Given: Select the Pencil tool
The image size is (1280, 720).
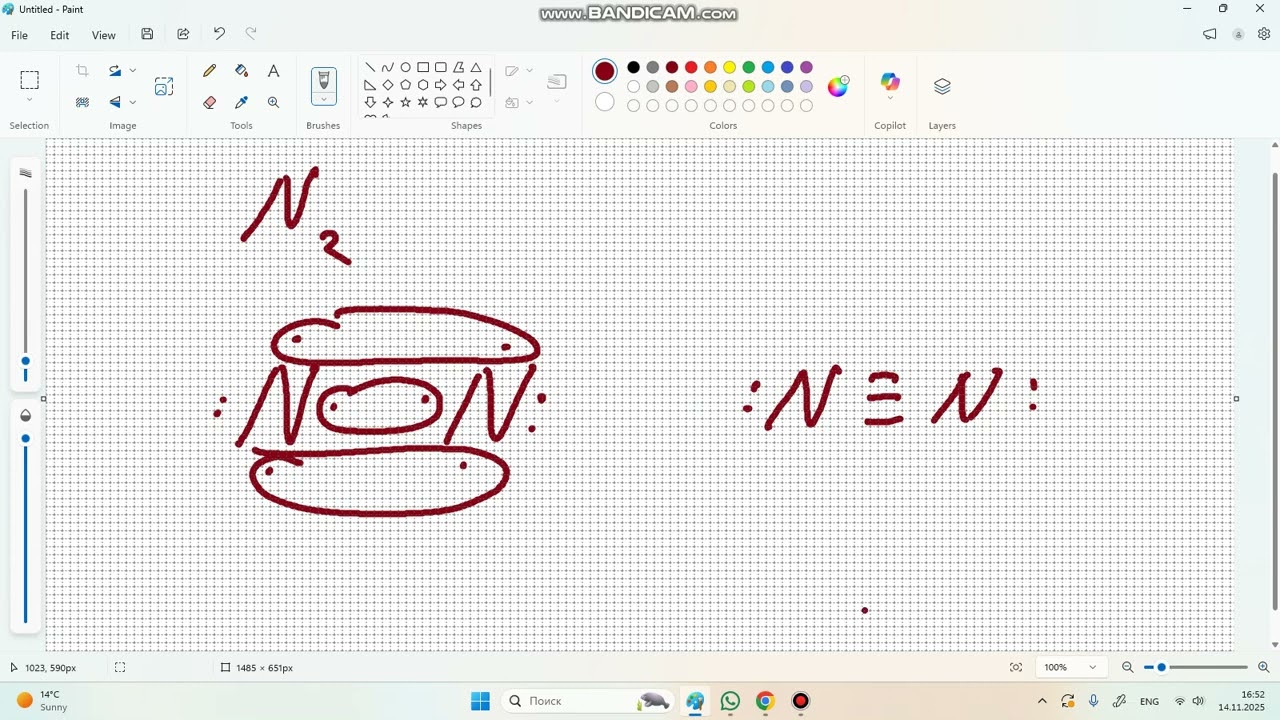Looking at the screenshot, I should [x=210, y=71].
